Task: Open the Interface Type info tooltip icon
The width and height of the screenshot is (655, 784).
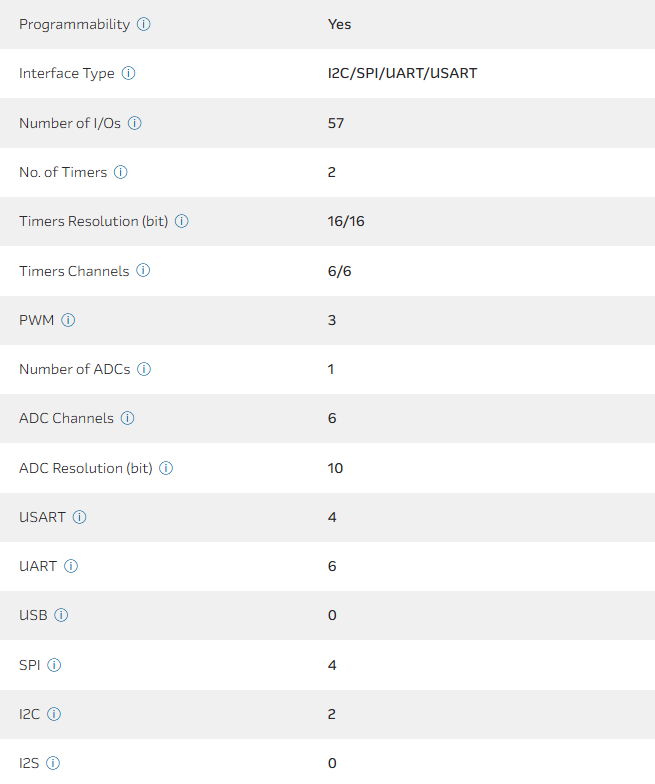Action: coord(128,73)
